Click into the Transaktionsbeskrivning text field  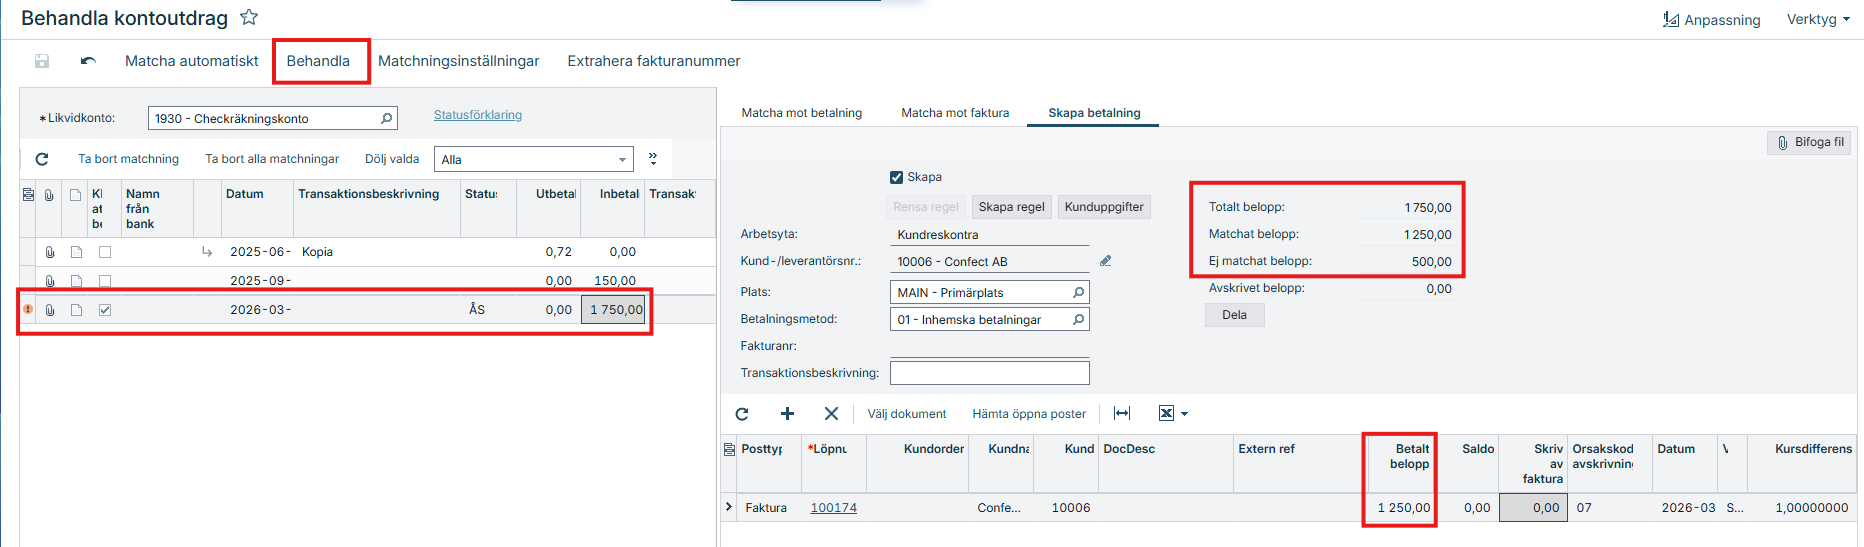(x=989, y=373)
